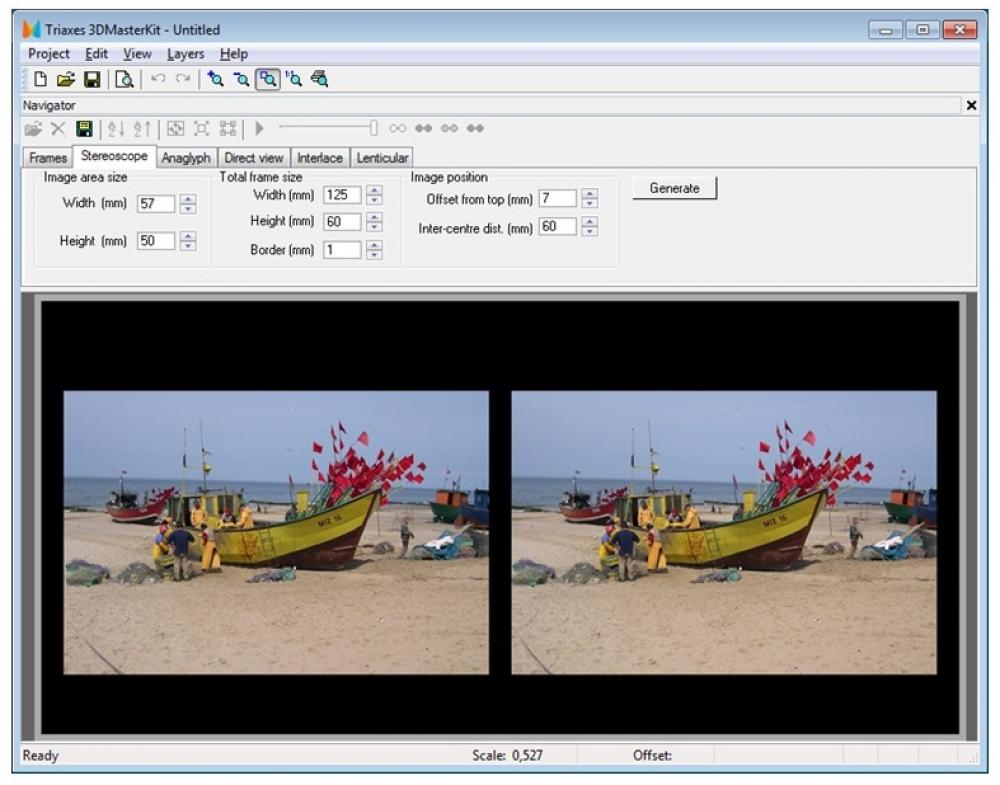Decrease Border value using the down arrow

tap(373, 253)
